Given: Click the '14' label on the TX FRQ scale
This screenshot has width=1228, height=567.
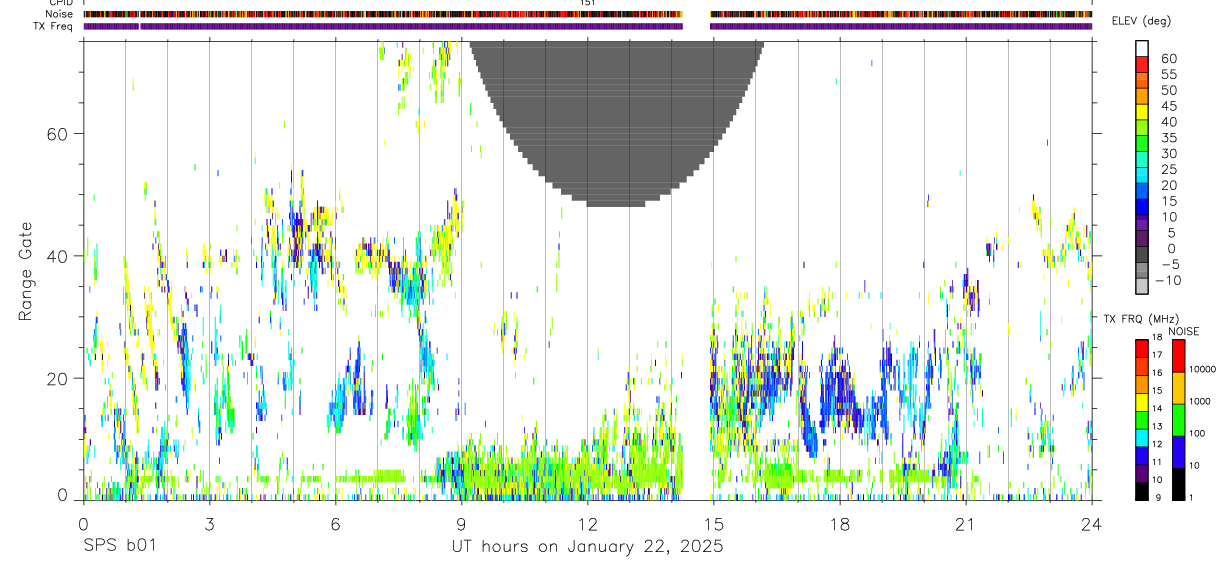Looking at the screenshot, I should click(1158, 410).
